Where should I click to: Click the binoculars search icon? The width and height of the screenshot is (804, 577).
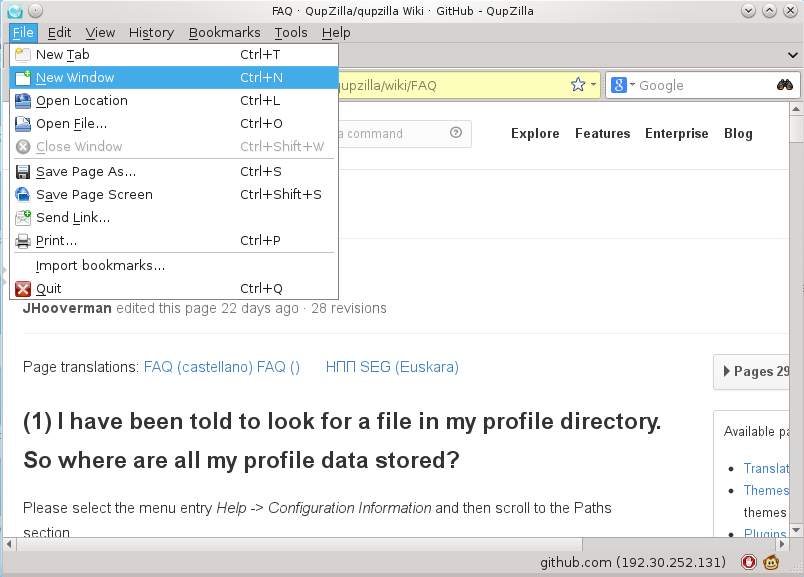(x=785, y=85)
